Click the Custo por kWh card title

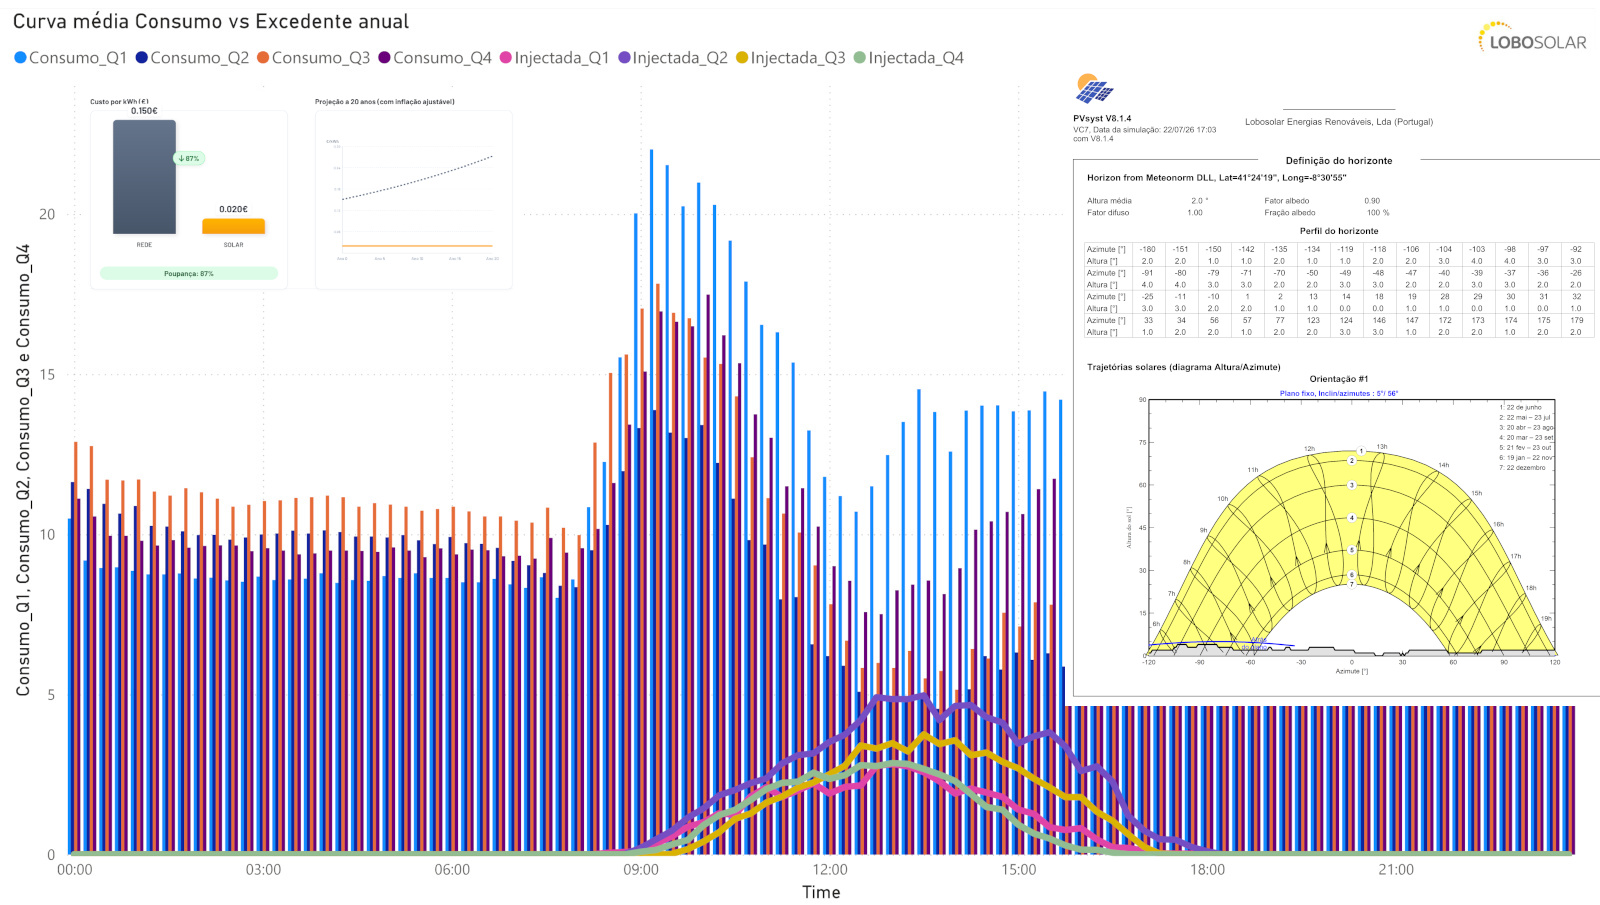(x=119, y=101)
